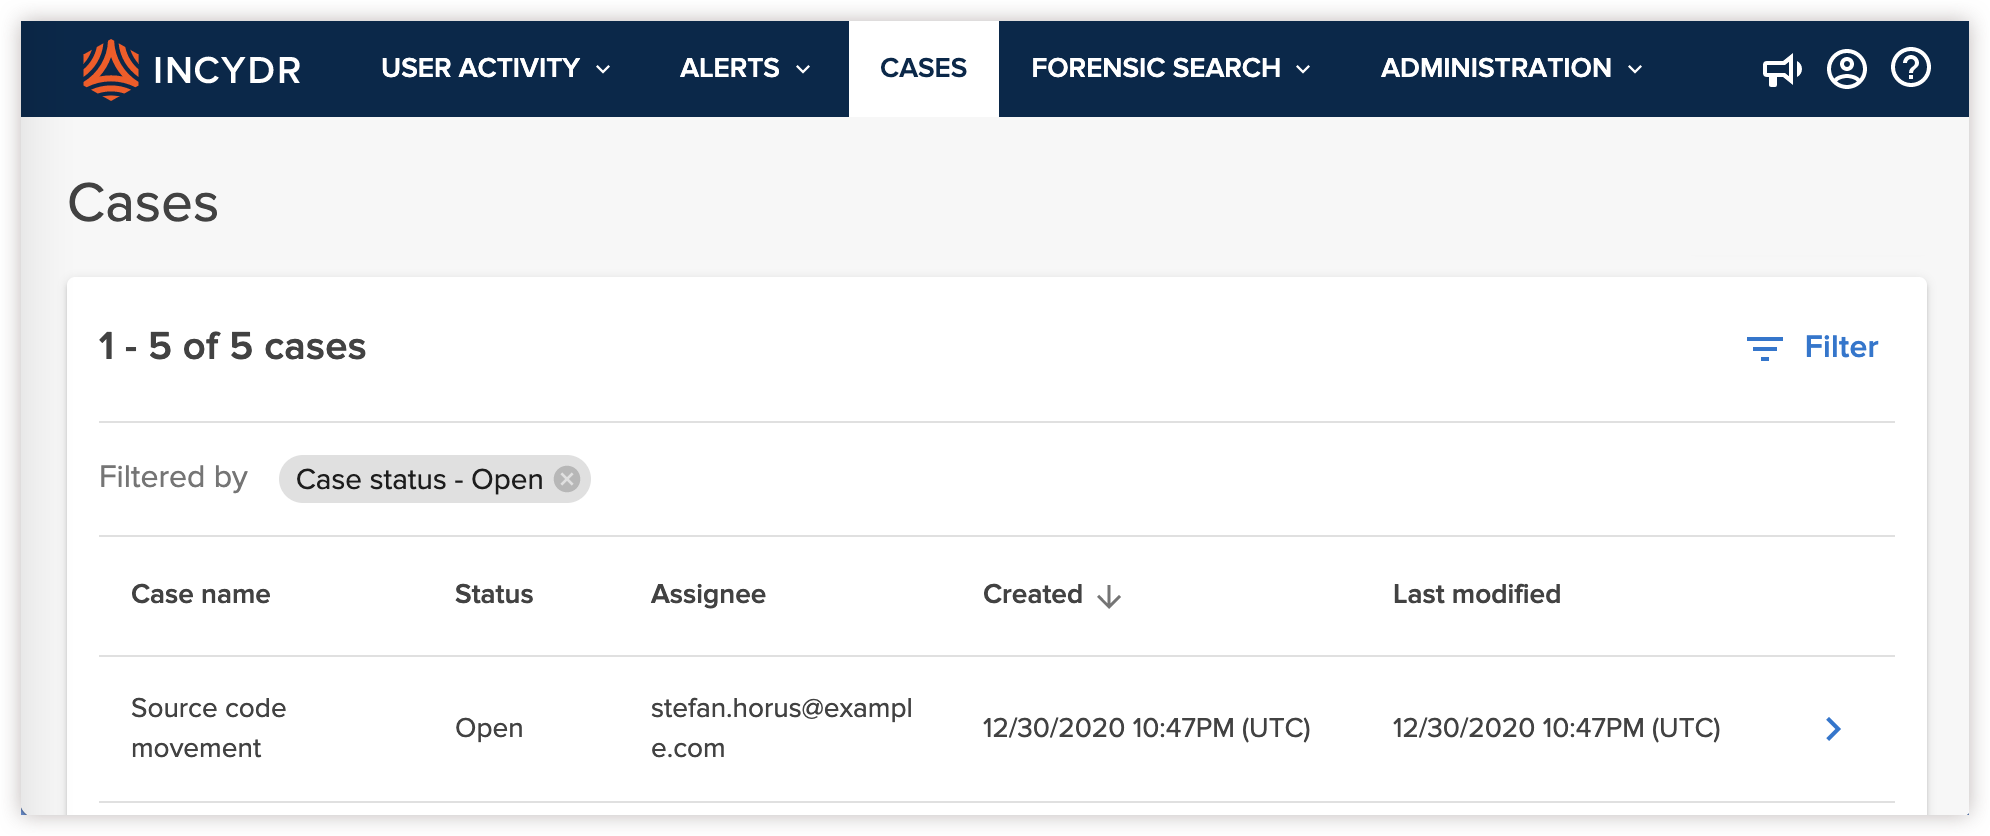This screenshot has width=1990, height=836.
Task: Open the help question mark icon
Action: pos(1911,68)
